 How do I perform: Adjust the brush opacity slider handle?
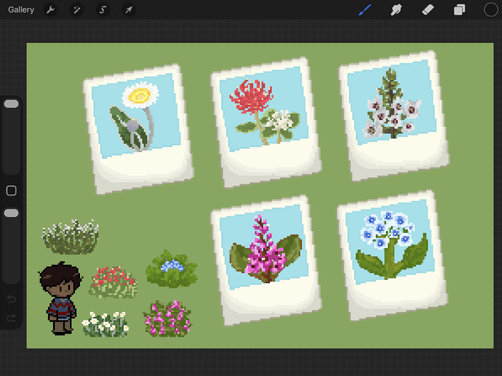coord(11,213)
